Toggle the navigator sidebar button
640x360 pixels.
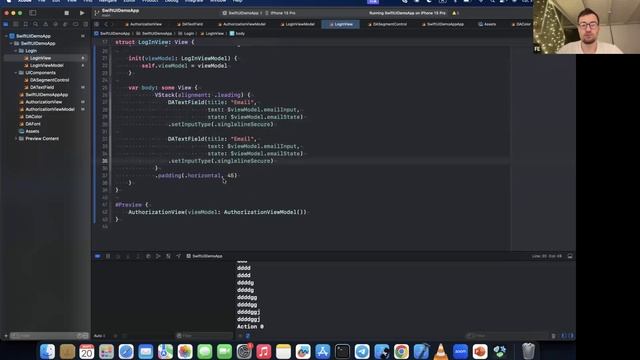click(x=33, y=13)
